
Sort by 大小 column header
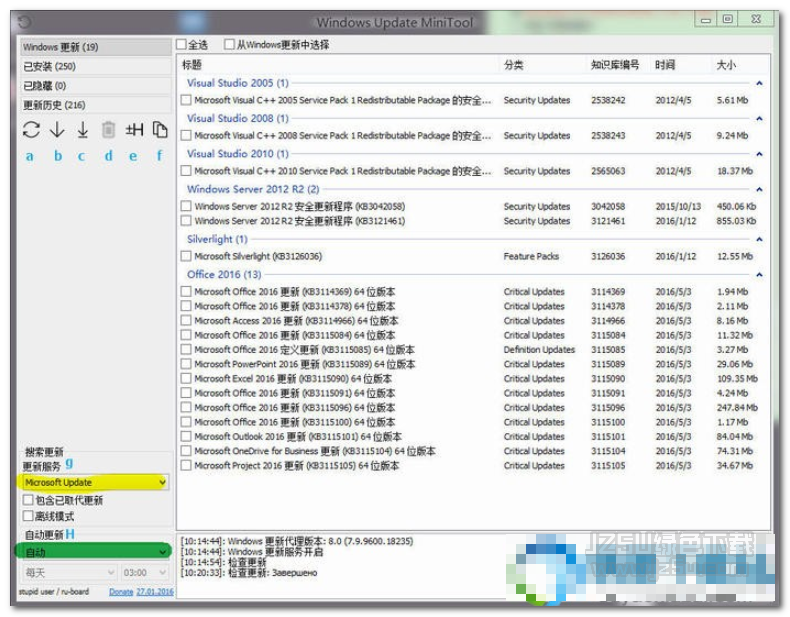726,64
